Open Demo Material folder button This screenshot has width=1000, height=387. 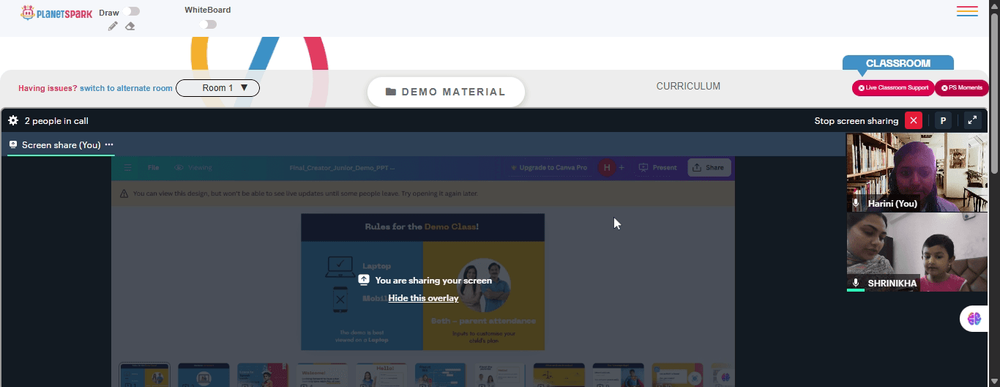tap(446, 92)
